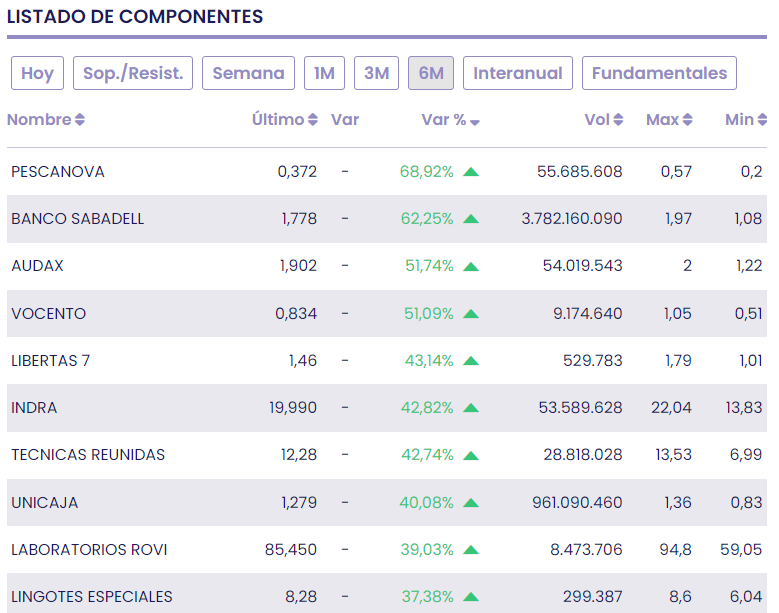
Task: Click the LABORATORIOS ROVI name
Action: (89, 550)
